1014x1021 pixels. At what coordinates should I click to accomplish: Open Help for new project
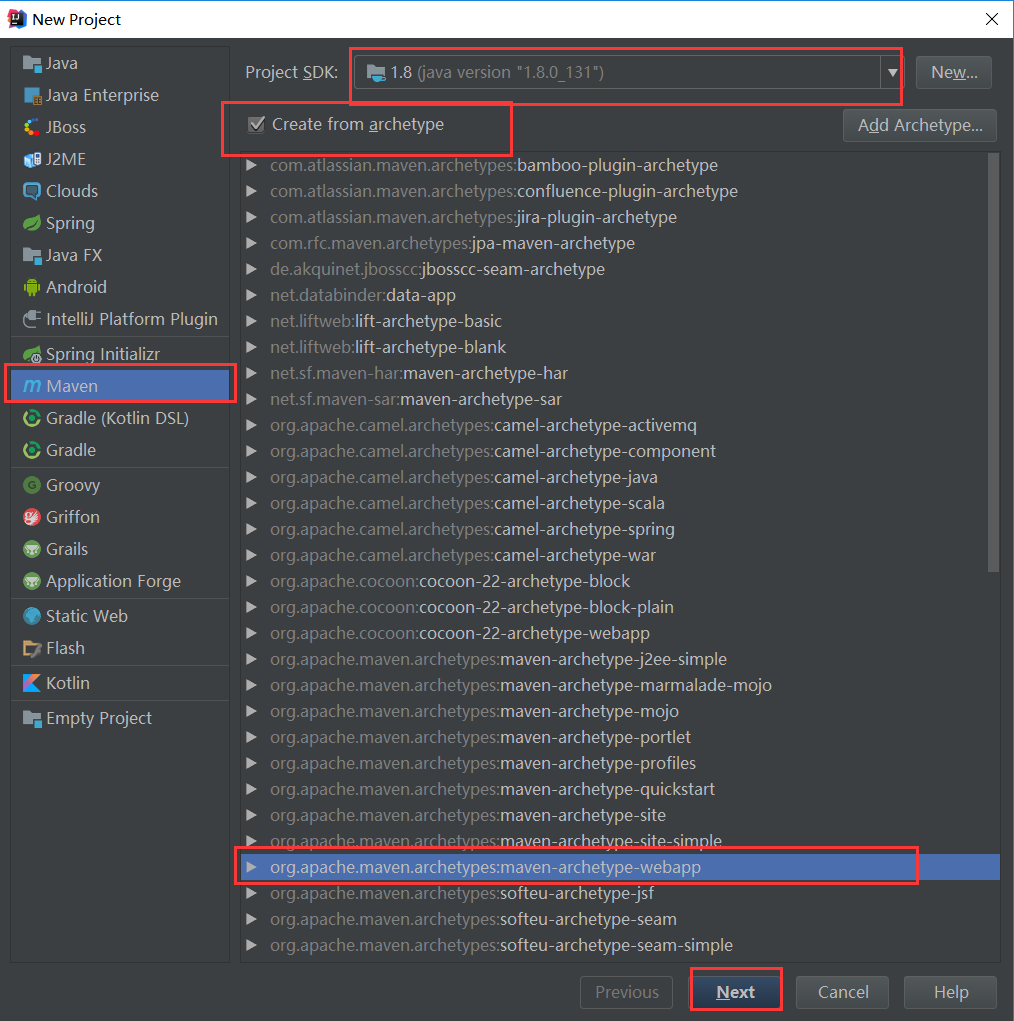click(951, 992)
